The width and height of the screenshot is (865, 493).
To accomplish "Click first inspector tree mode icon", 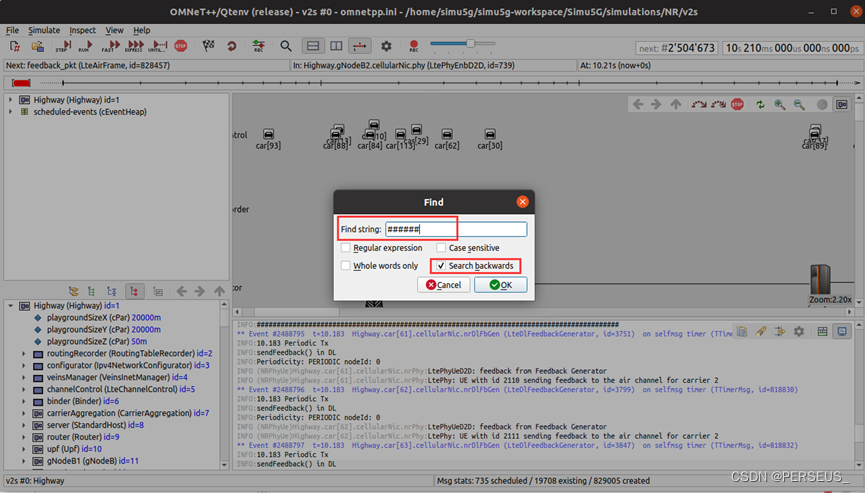I will coord(73,291).
